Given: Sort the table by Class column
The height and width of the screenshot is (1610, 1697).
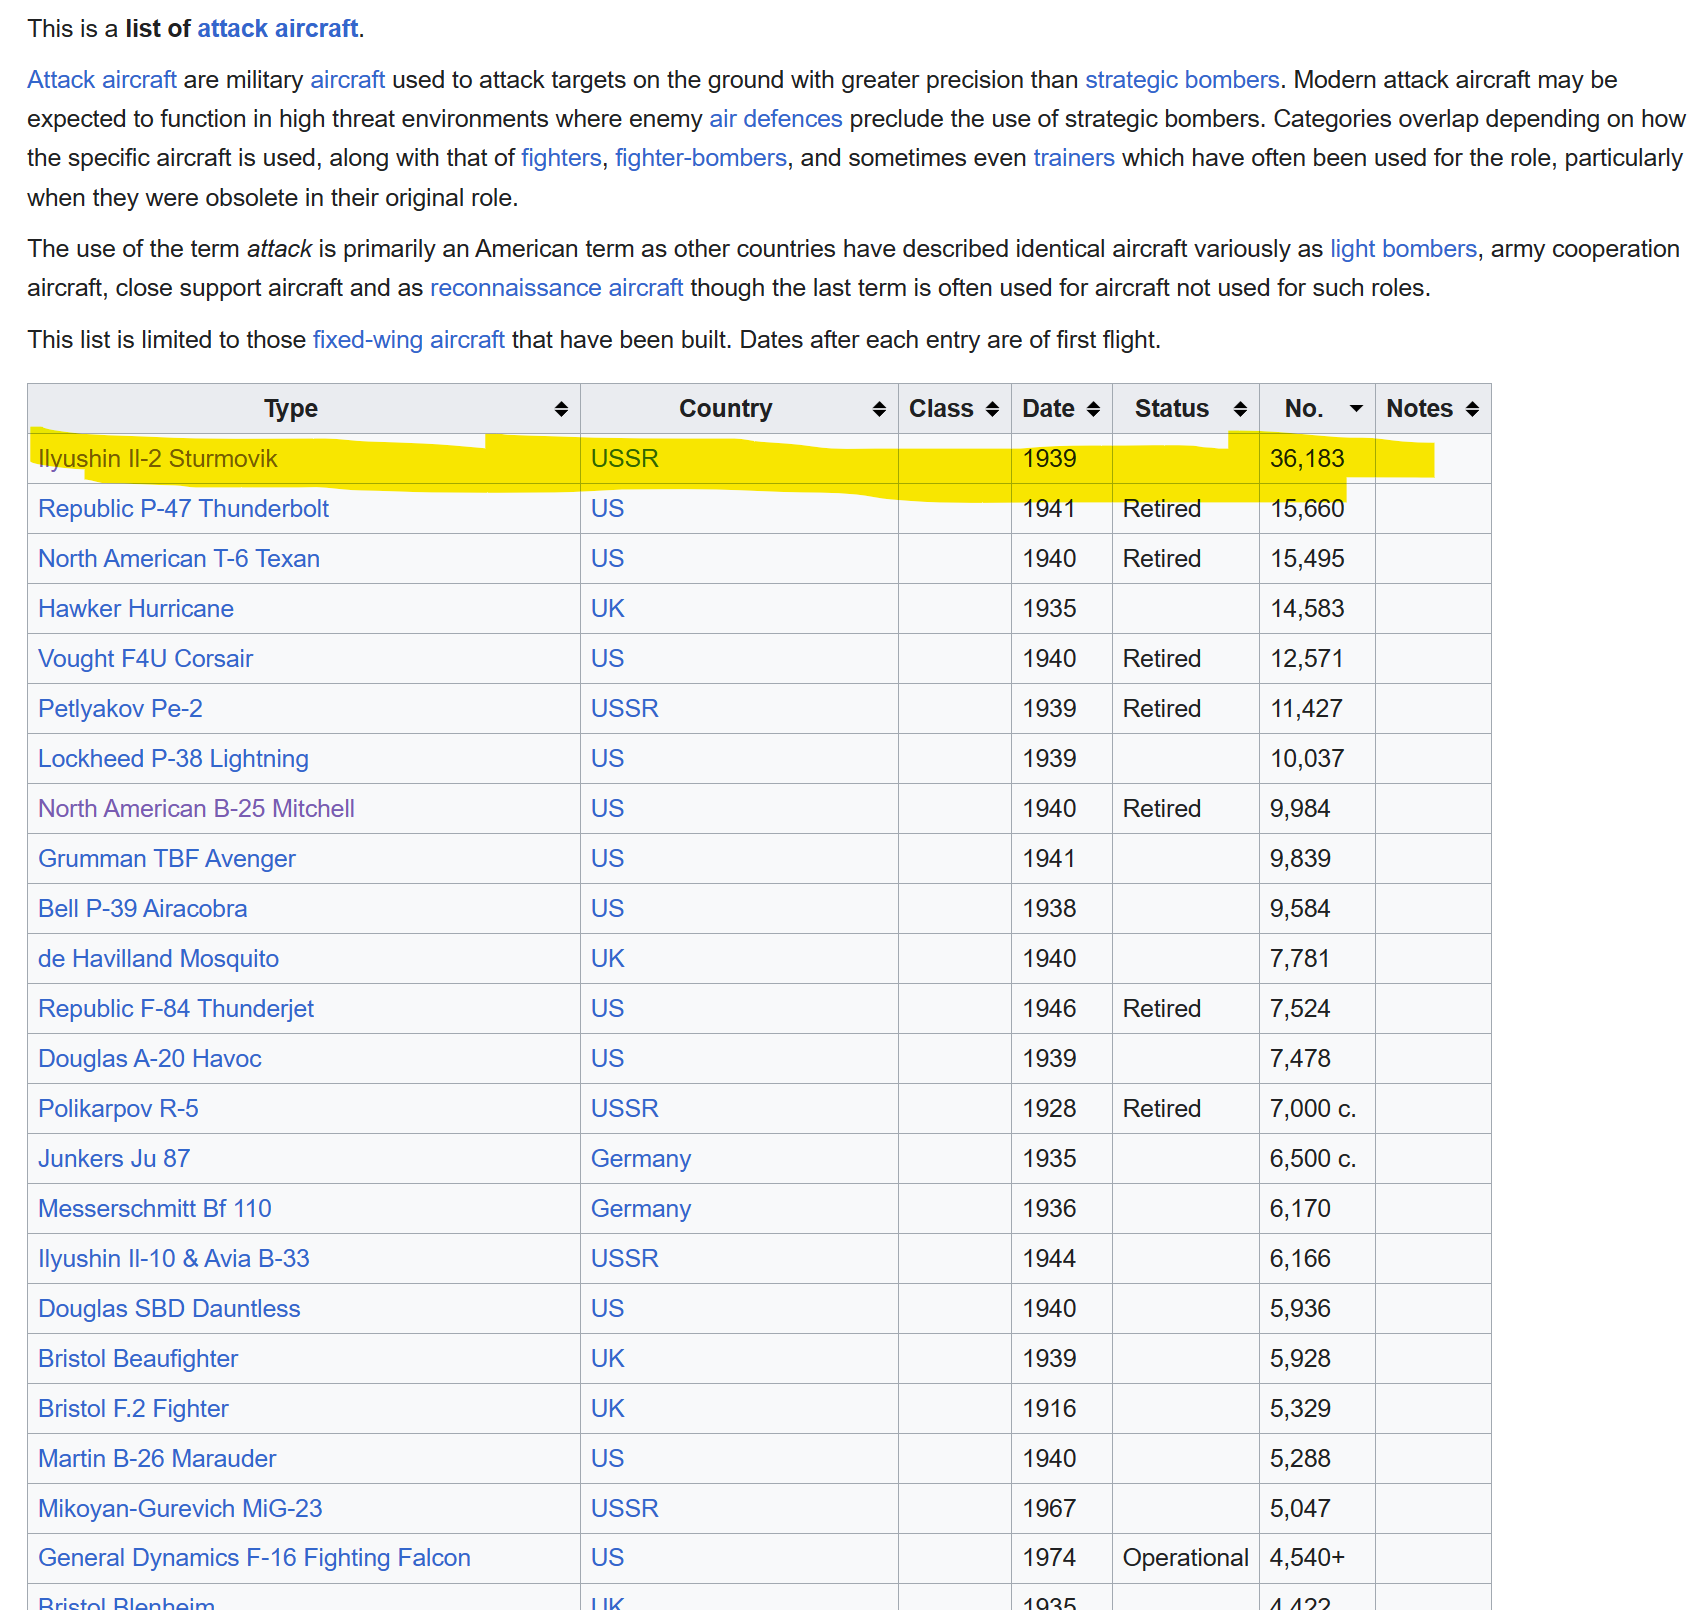Looking at the screenshot, I should [991, 408].
